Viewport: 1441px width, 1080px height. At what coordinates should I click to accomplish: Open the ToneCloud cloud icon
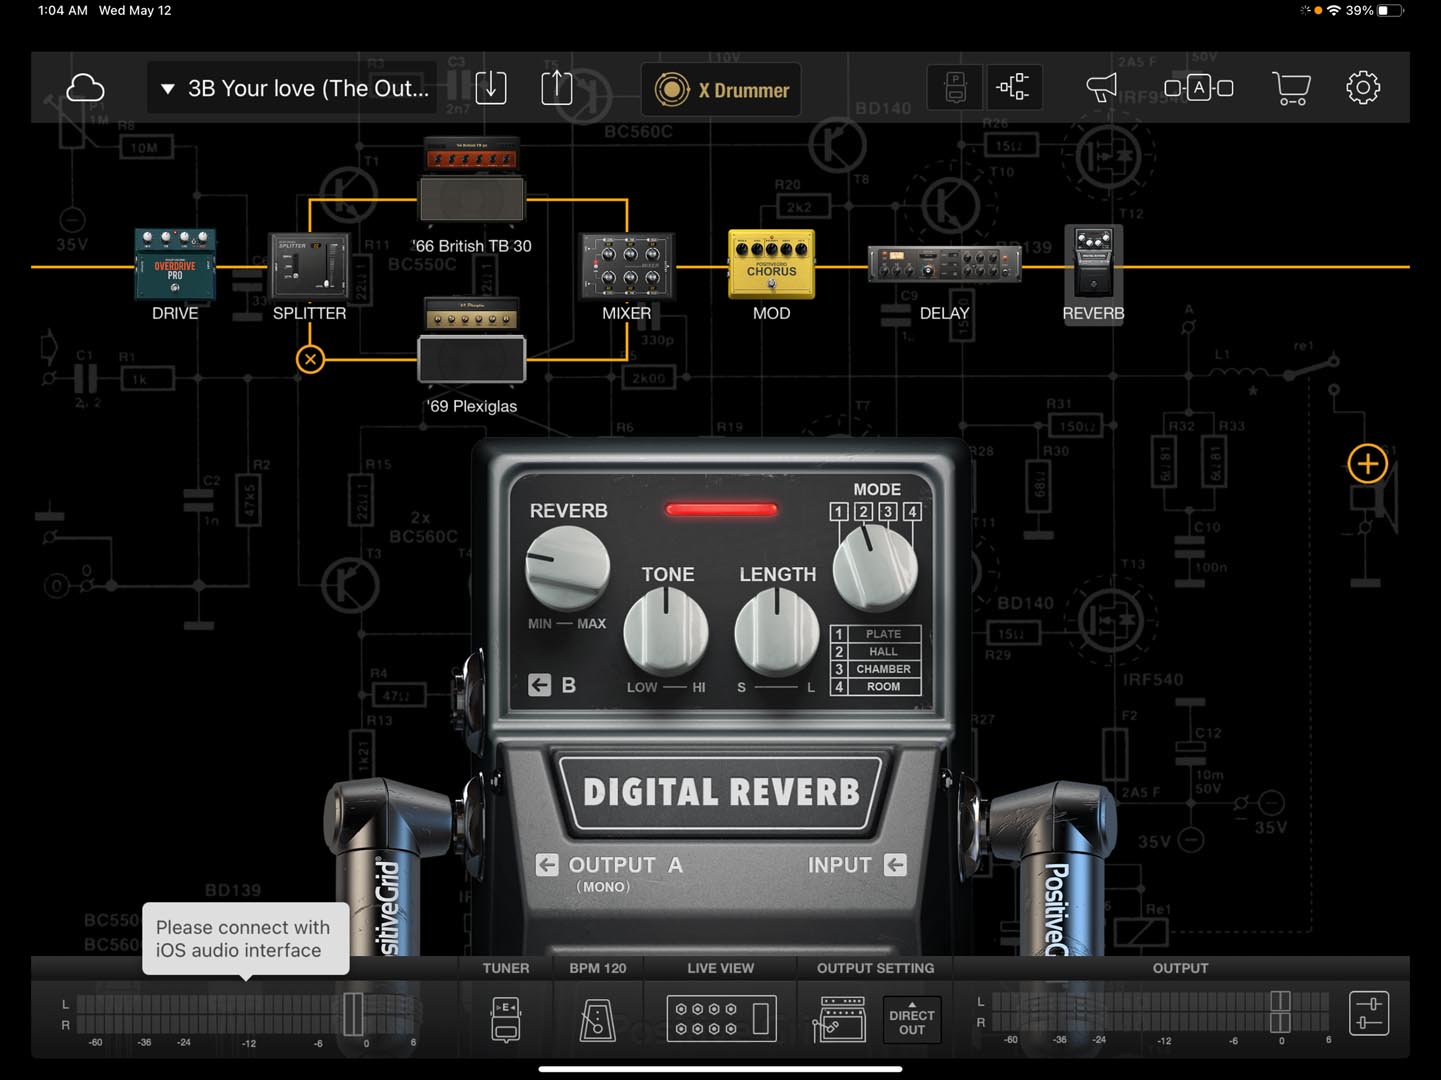[85, 88]
